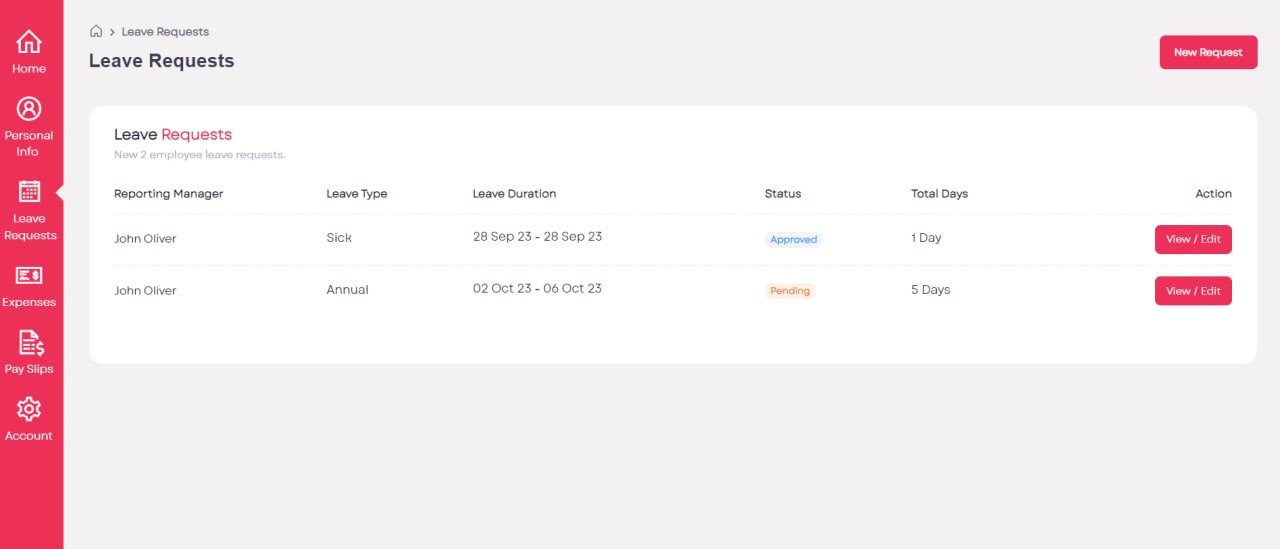Click the Total Days column header
The height and width of the screenshot is (549, 1280).
coord(939,194)
